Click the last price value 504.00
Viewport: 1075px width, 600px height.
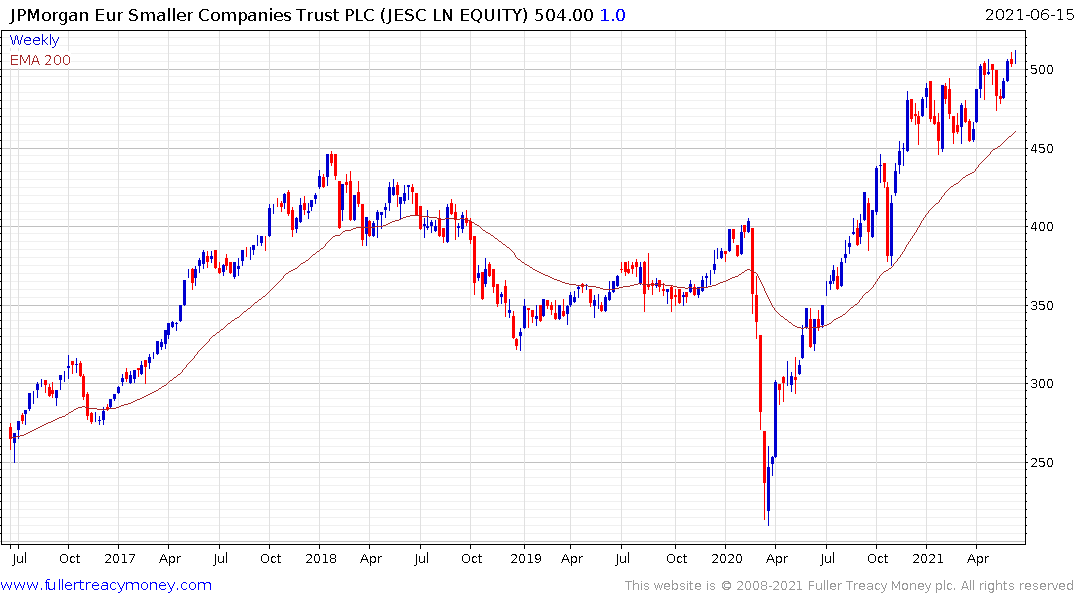pyautogui.click(x=564, y=15)
